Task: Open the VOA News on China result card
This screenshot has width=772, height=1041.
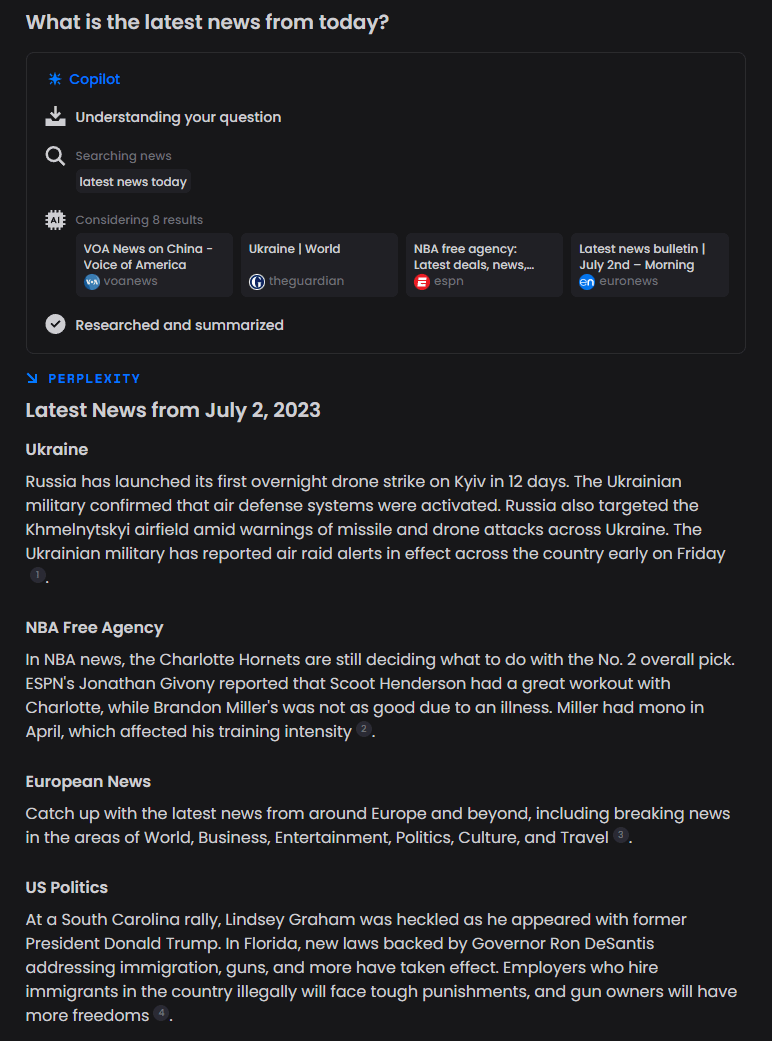Action: tap(154, 265)
